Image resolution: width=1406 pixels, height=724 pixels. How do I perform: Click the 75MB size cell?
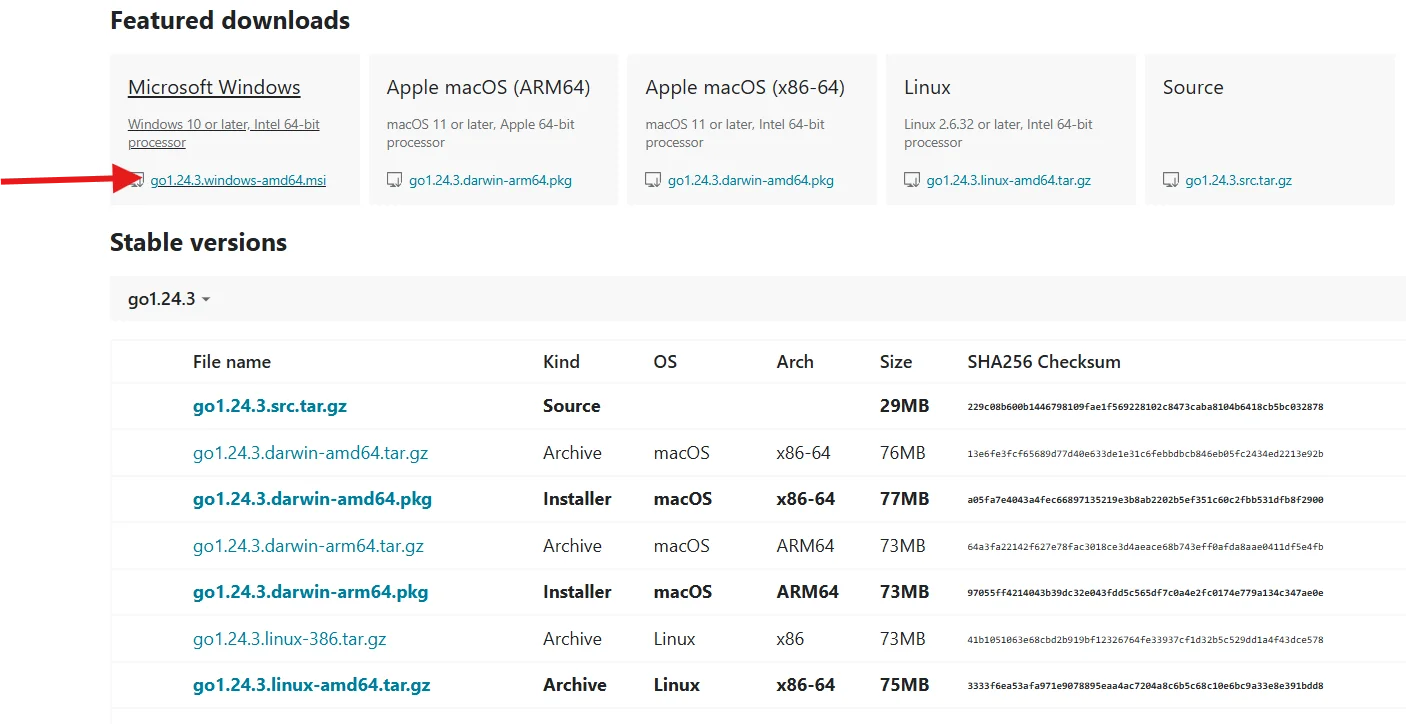tap(904, 685)
